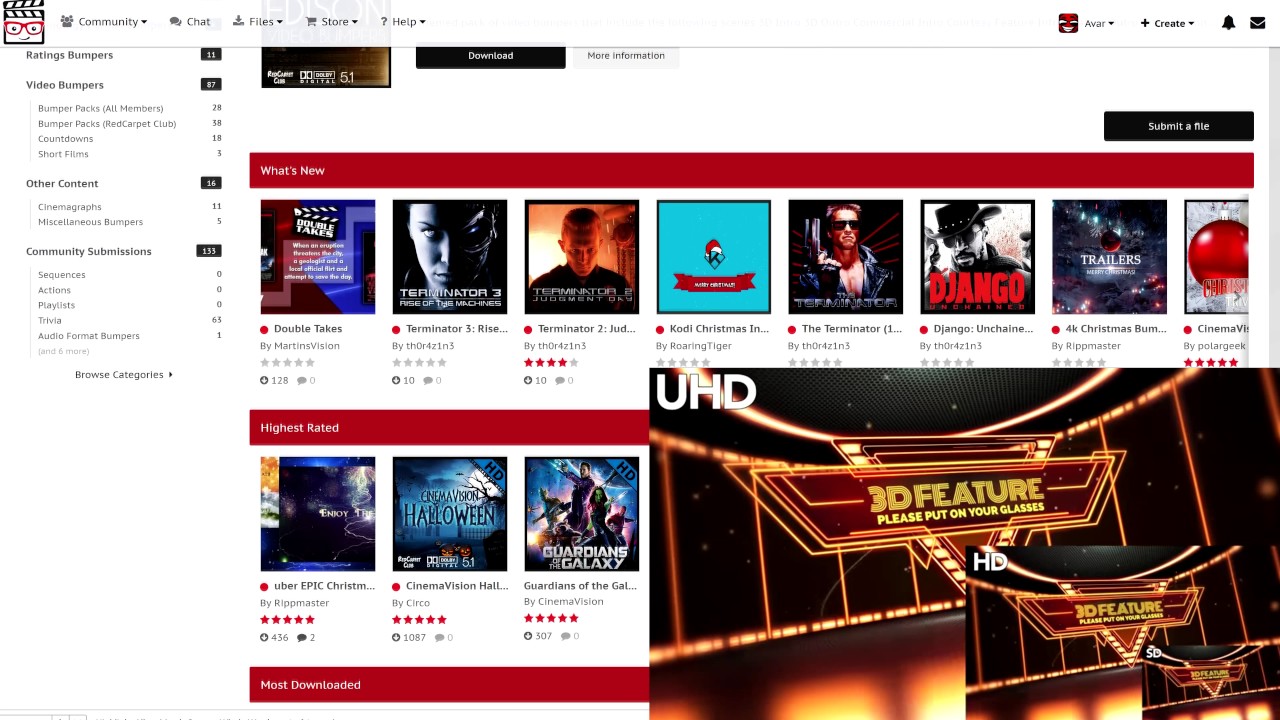Open the Files dropdown menu
Image resolution: width=1280 pixels, height=720 pixels.
(x=258, y=21)
